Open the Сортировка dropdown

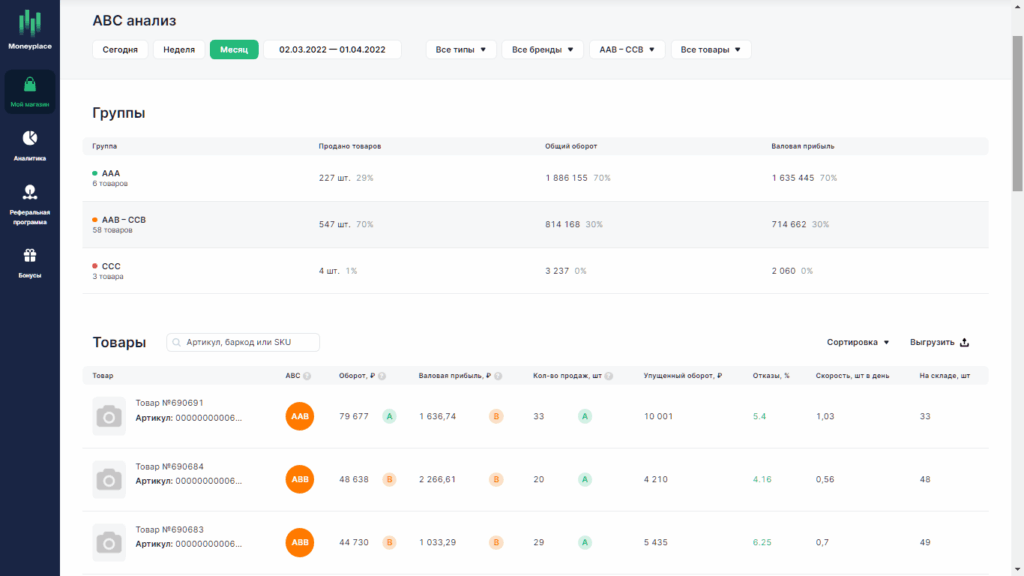pyautogui.click(x=857, y=342)
